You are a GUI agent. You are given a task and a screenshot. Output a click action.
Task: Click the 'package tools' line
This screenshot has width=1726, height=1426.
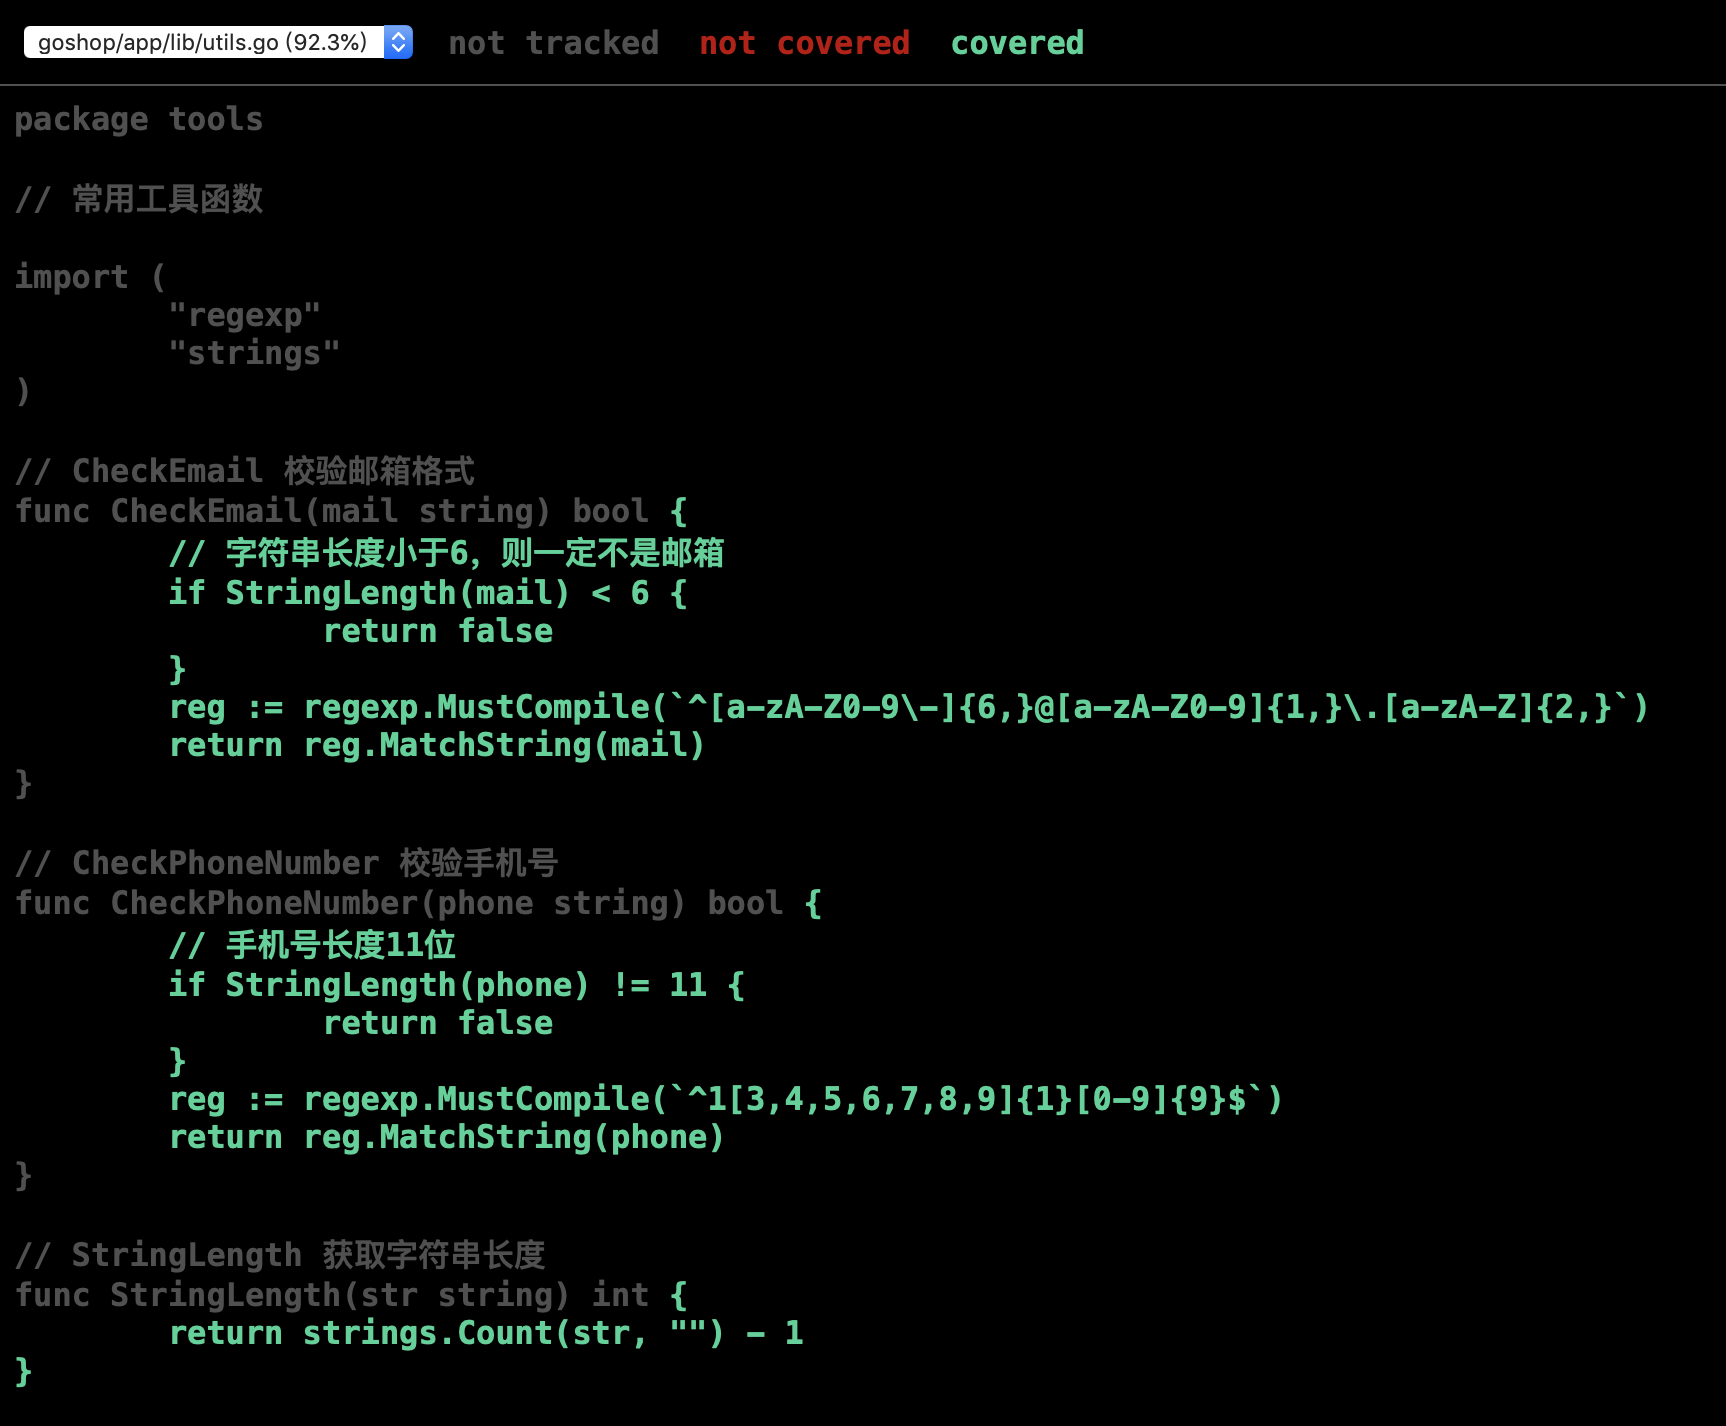(x=139, y=119)
